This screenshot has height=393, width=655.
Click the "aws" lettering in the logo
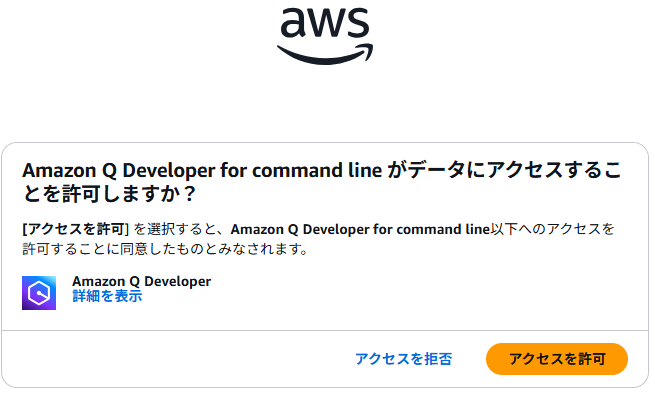coord(325,23)
